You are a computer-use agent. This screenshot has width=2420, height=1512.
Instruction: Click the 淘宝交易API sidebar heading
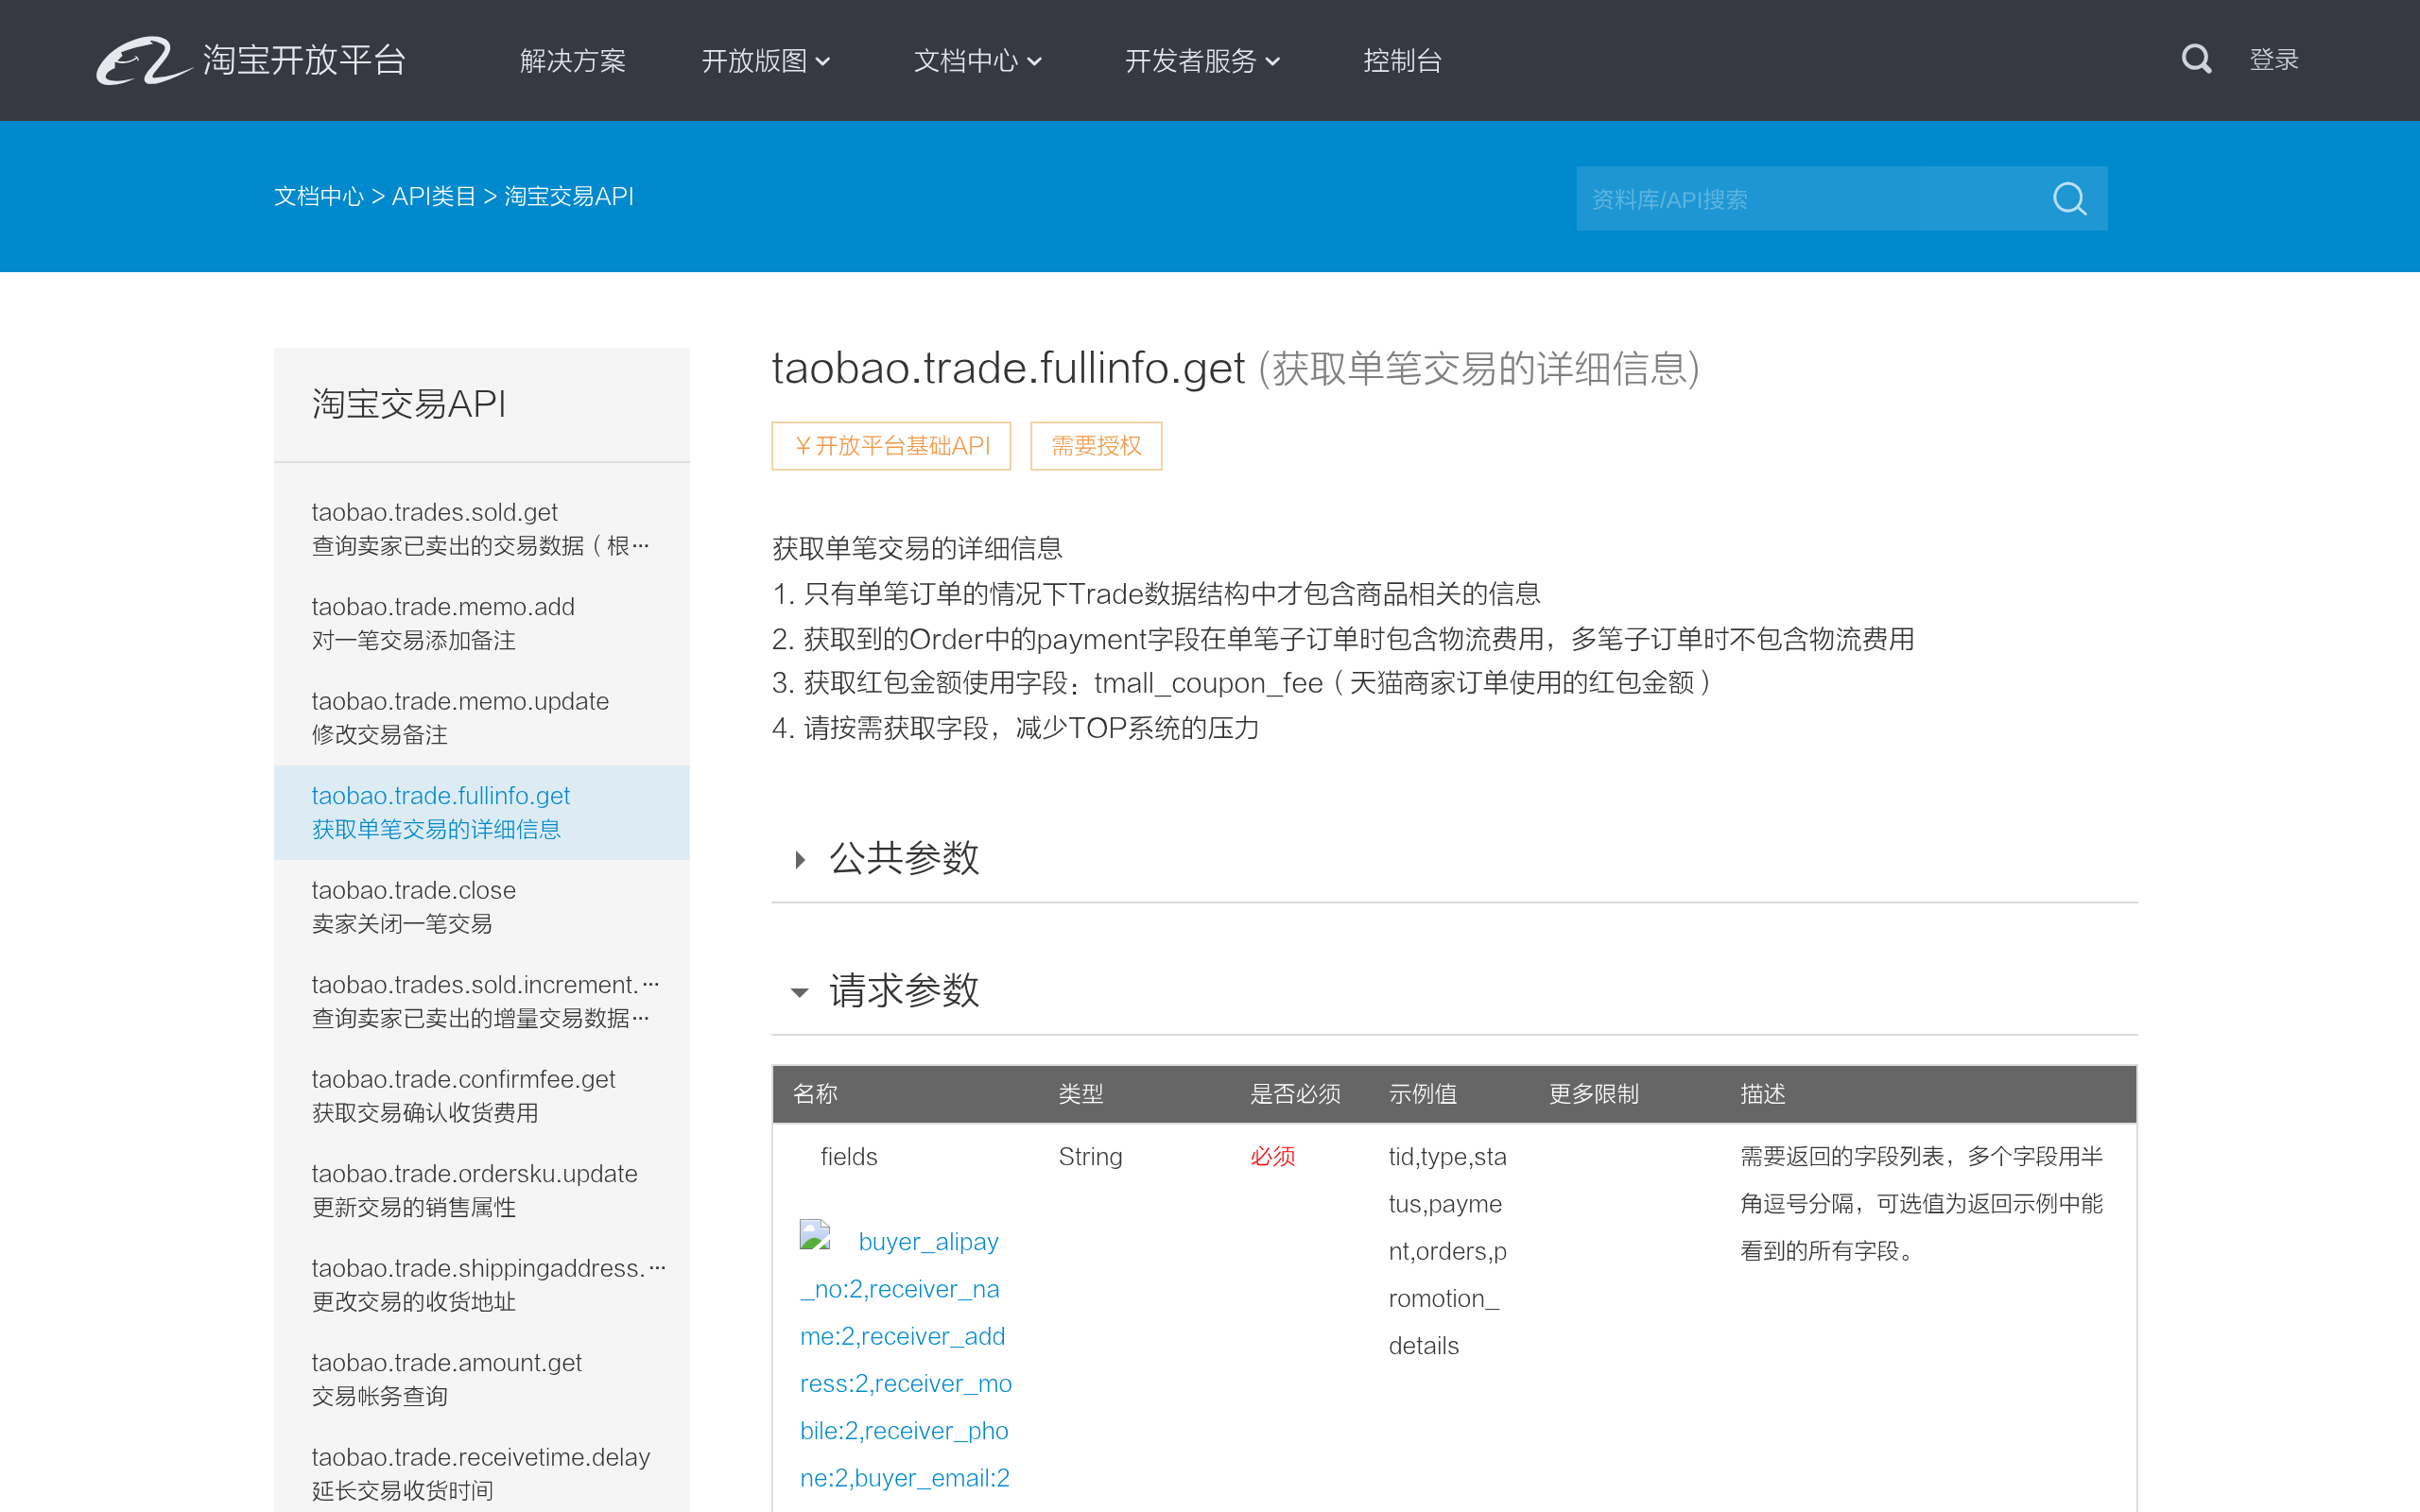click(409, 404)
